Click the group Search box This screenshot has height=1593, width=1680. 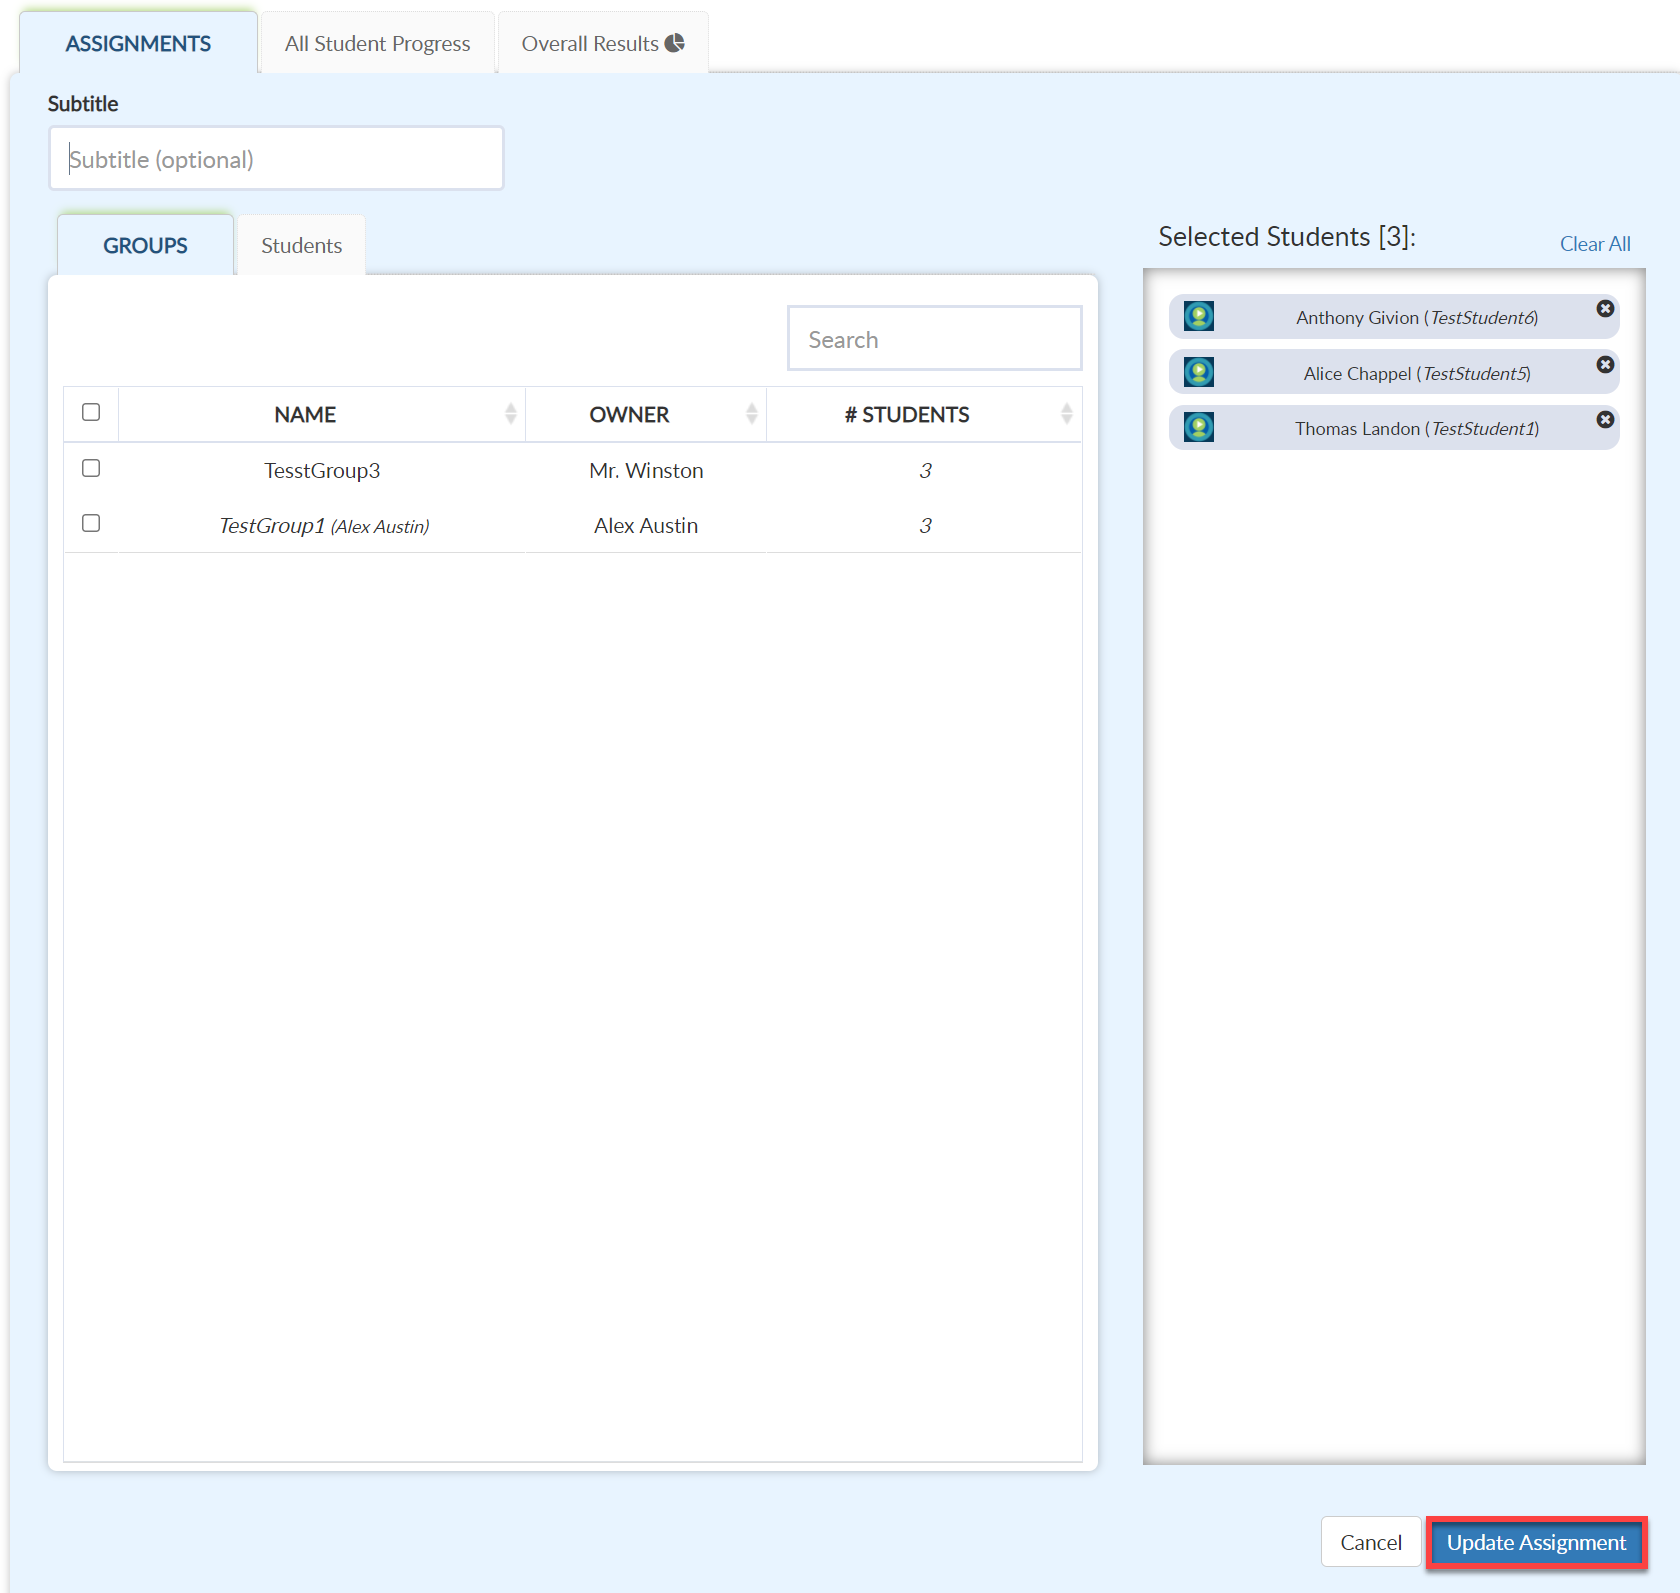(934, 339)
